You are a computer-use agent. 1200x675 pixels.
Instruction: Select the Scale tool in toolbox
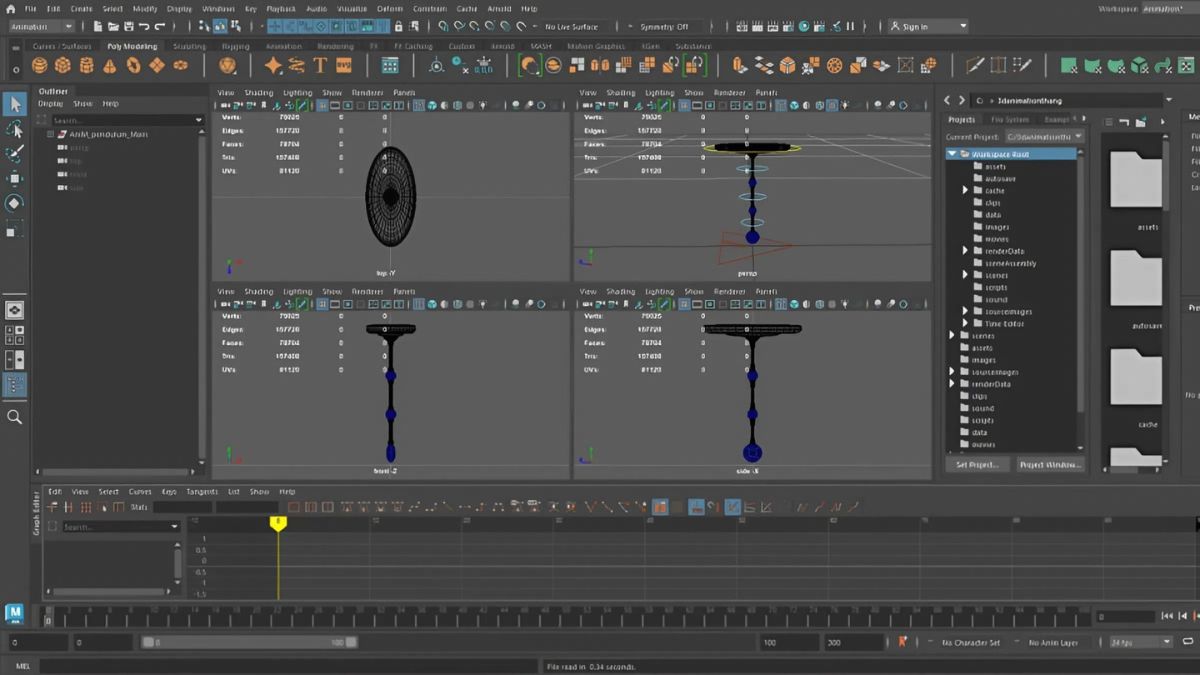point(14,230)
